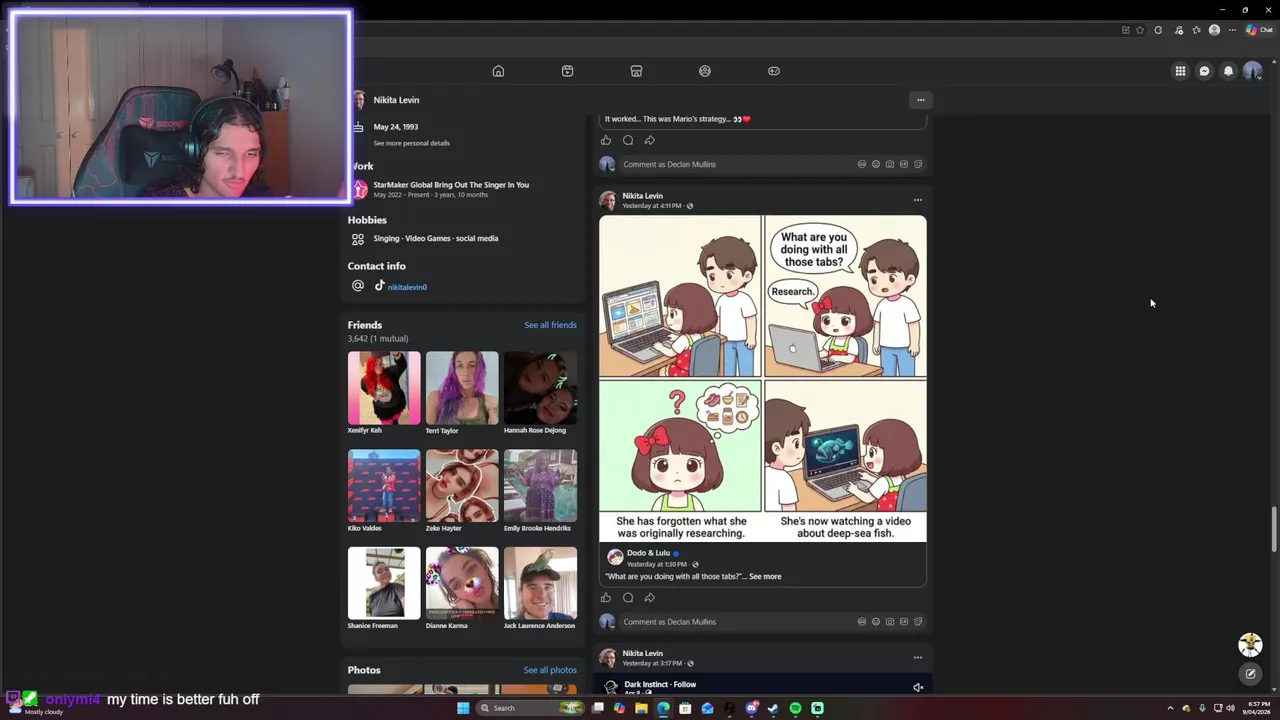Unmute the Dark Instinct video
This screenshot has height=720, width=1280.
[x=918, y=687]
